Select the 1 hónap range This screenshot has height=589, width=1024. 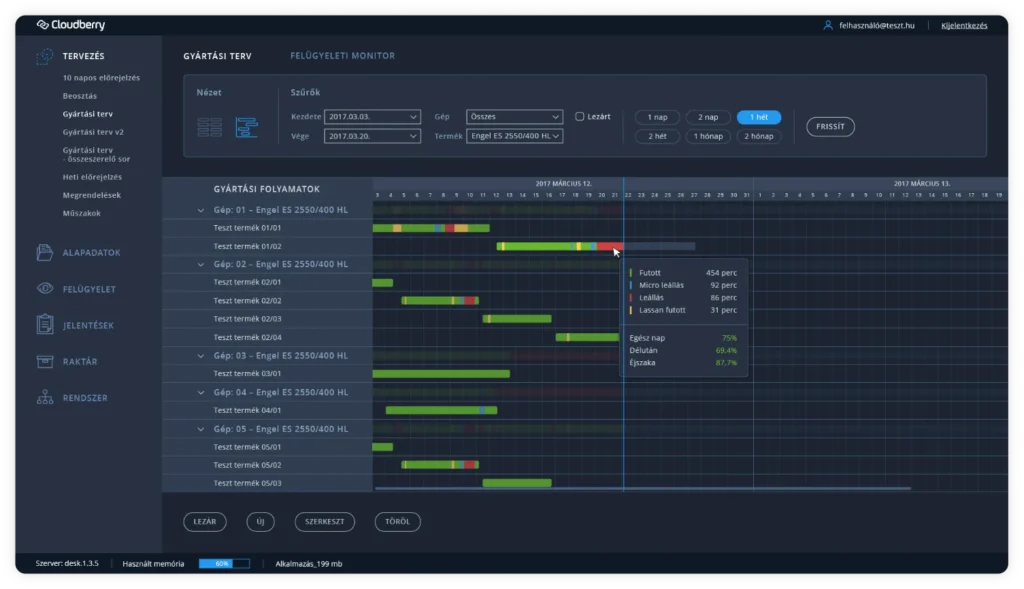tap(708, 136)
